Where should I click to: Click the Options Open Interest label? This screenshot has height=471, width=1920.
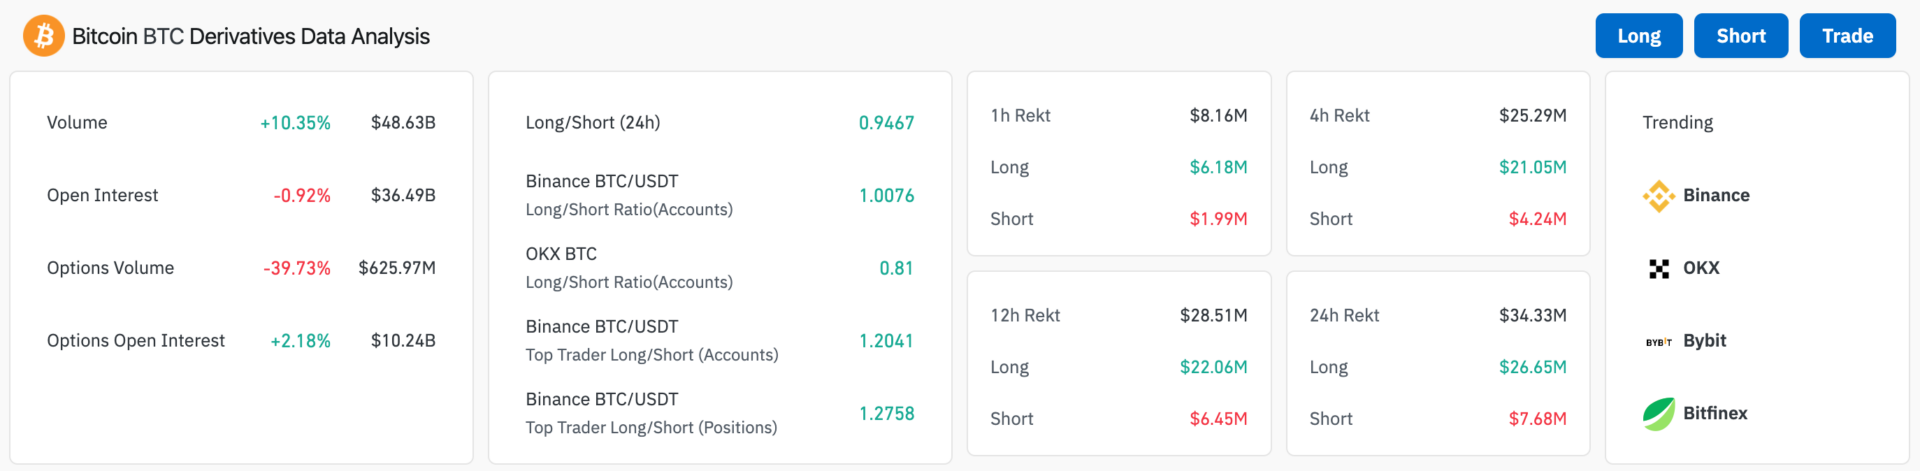tap(136, 341)
